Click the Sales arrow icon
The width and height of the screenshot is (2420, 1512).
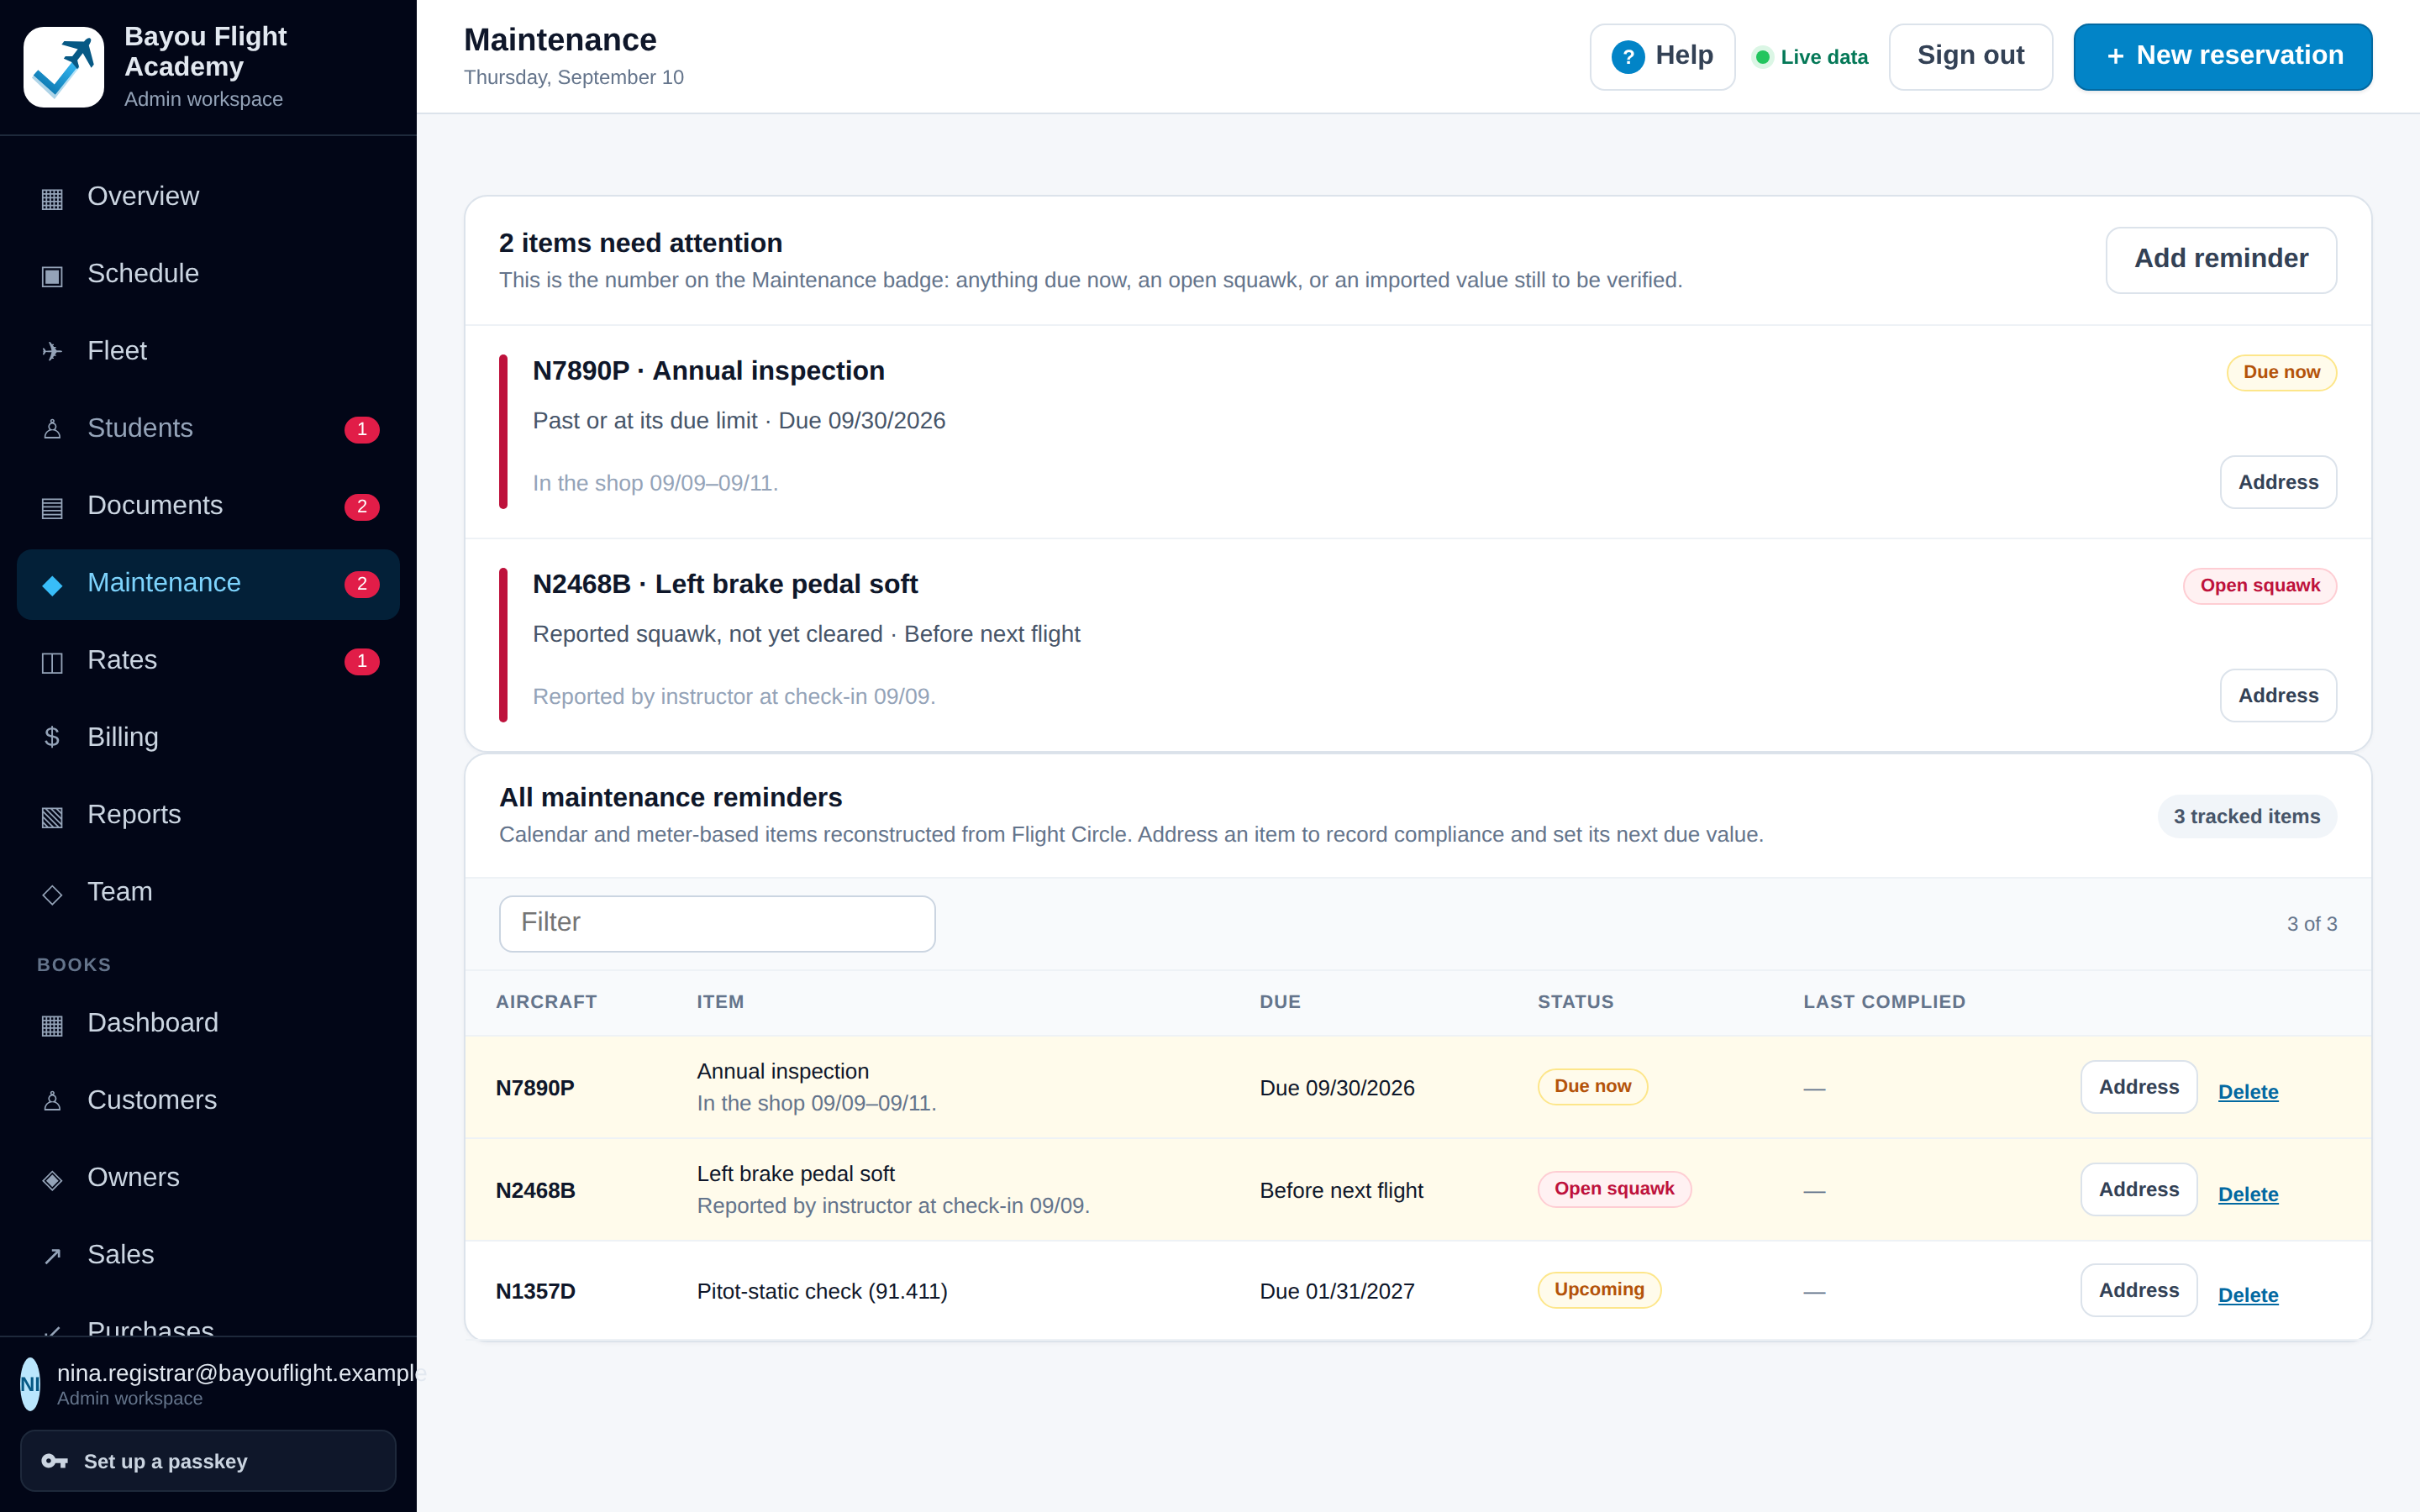pos(52,1256)
